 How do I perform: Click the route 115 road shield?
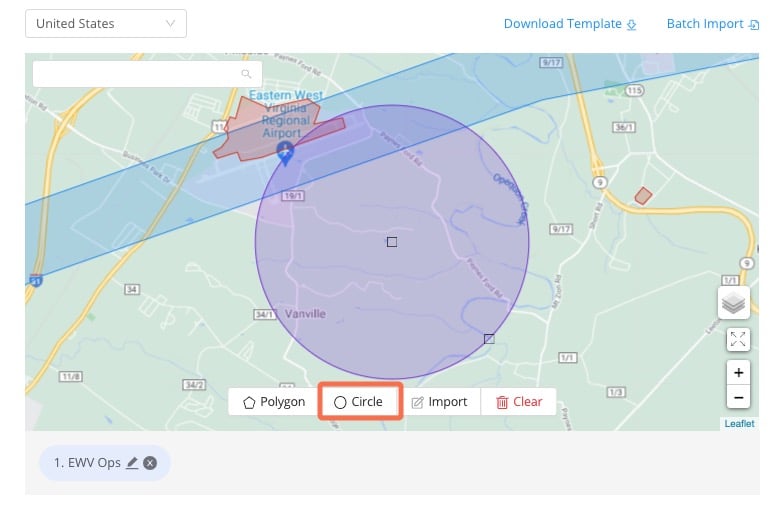(634, 90)
